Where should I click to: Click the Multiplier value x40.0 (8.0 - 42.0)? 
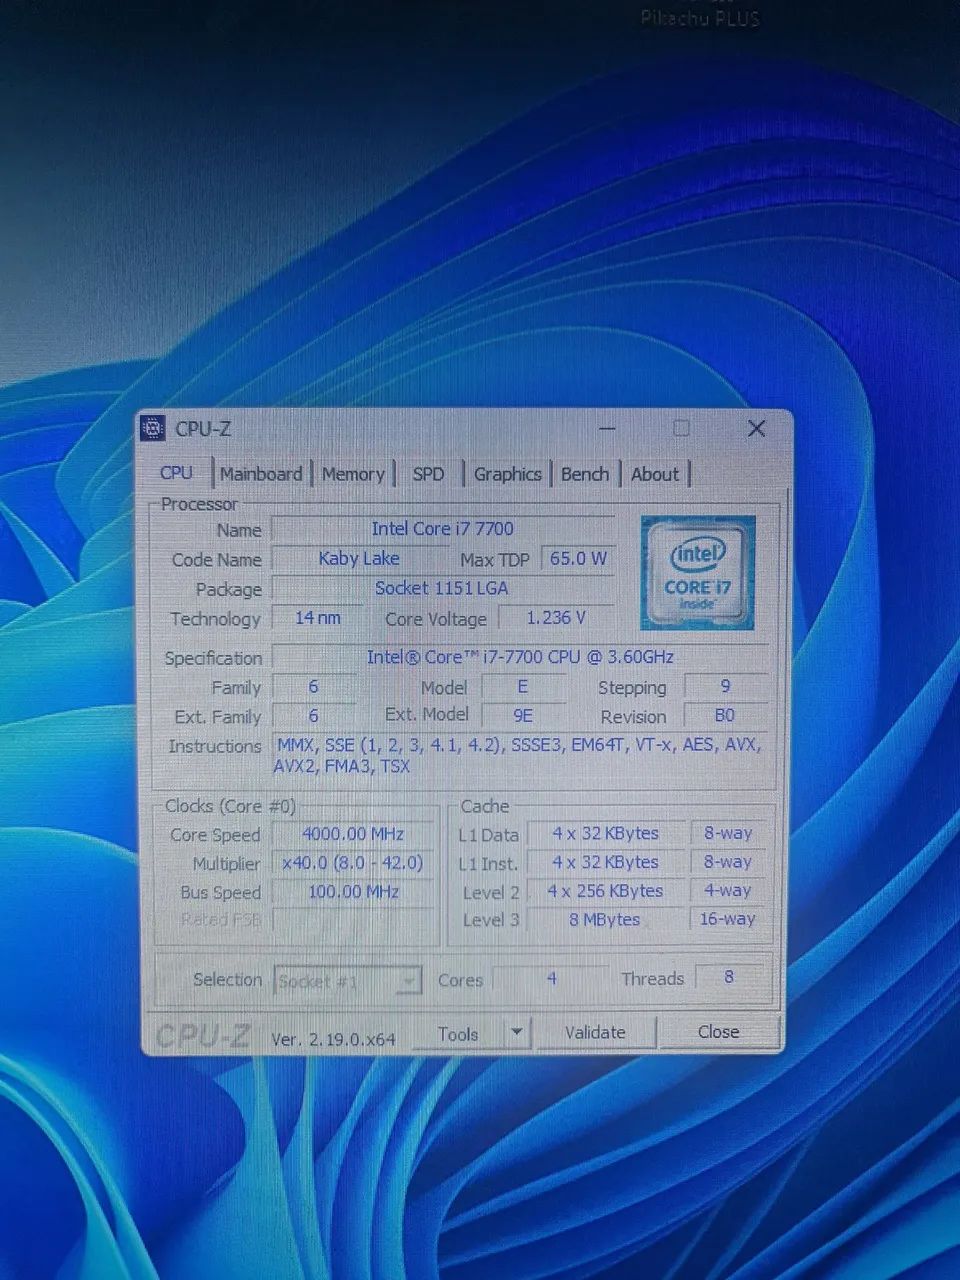pos(352,863)
